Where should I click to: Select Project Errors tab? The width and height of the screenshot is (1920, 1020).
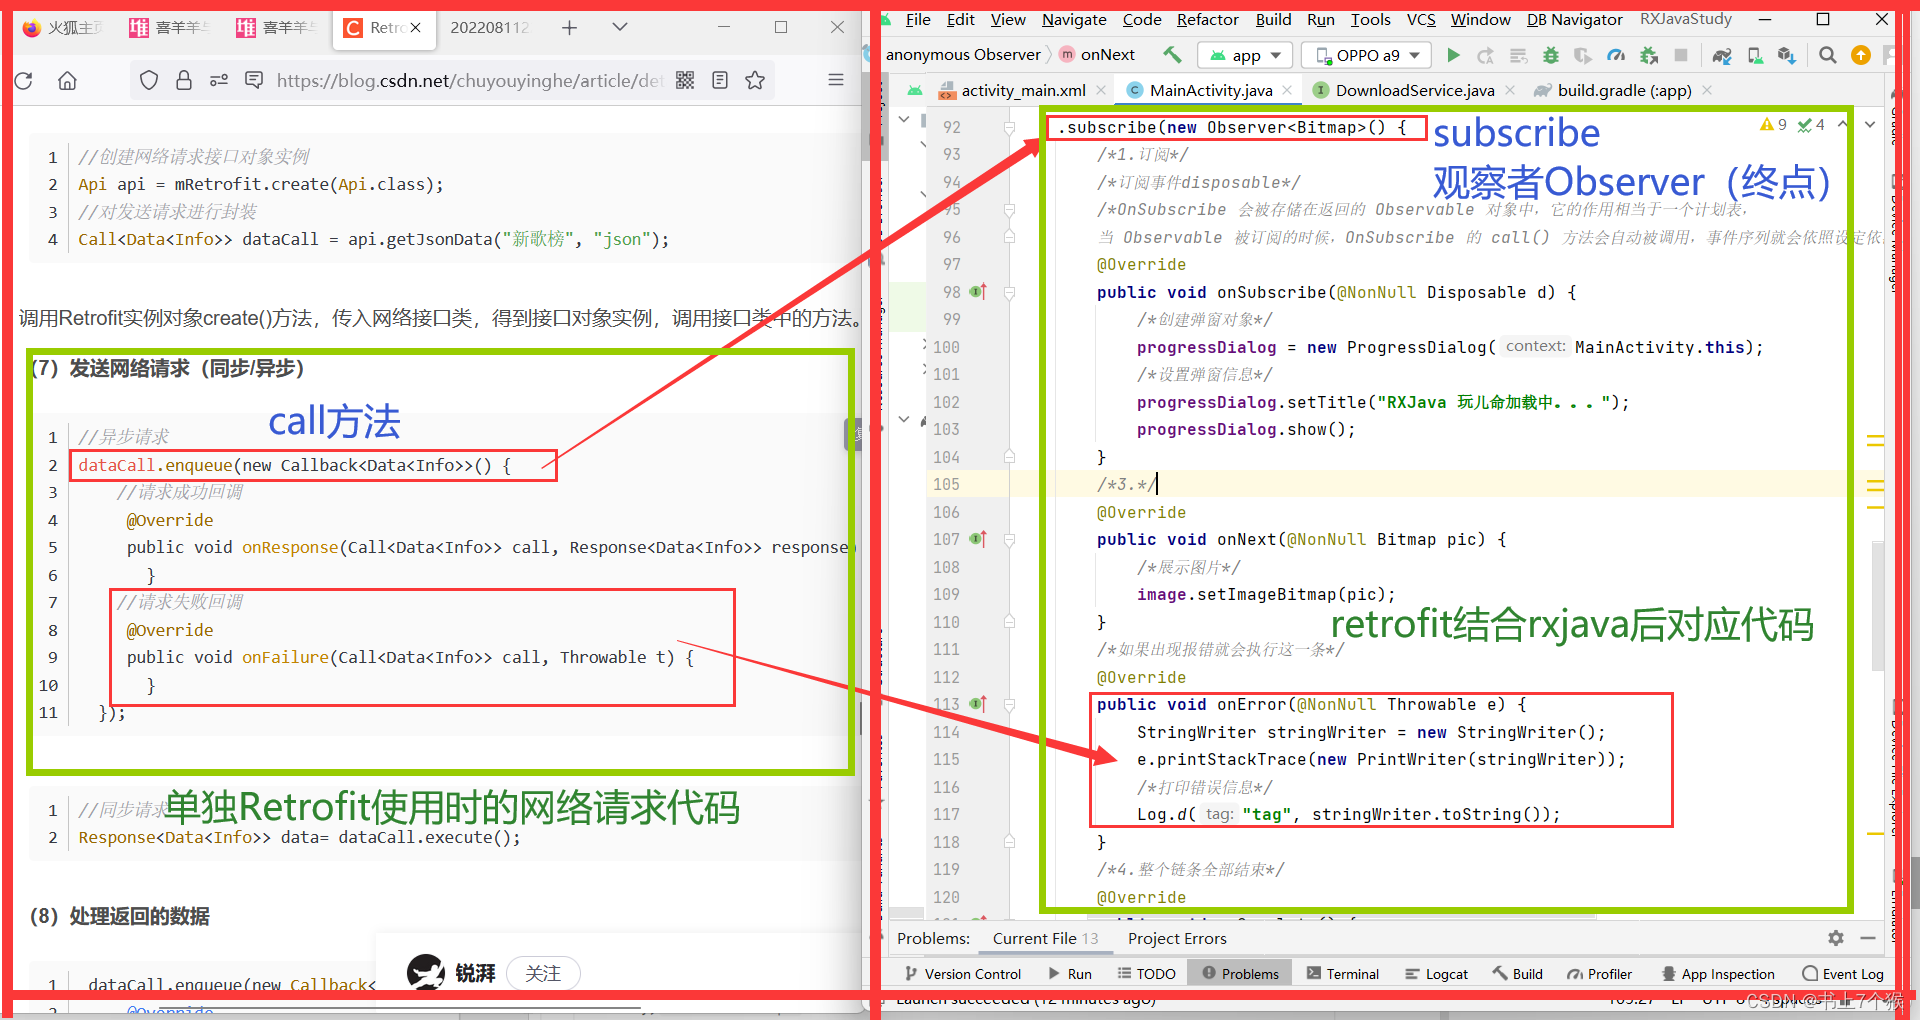(1177, 938)
